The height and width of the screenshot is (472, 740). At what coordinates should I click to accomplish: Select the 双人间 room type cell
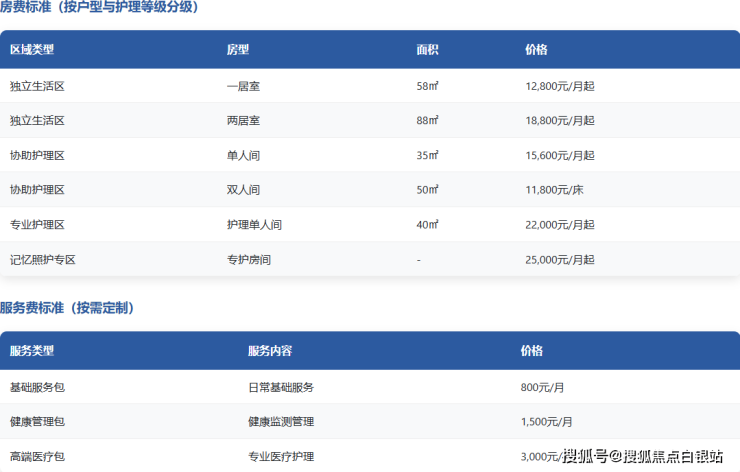(244, 190)
